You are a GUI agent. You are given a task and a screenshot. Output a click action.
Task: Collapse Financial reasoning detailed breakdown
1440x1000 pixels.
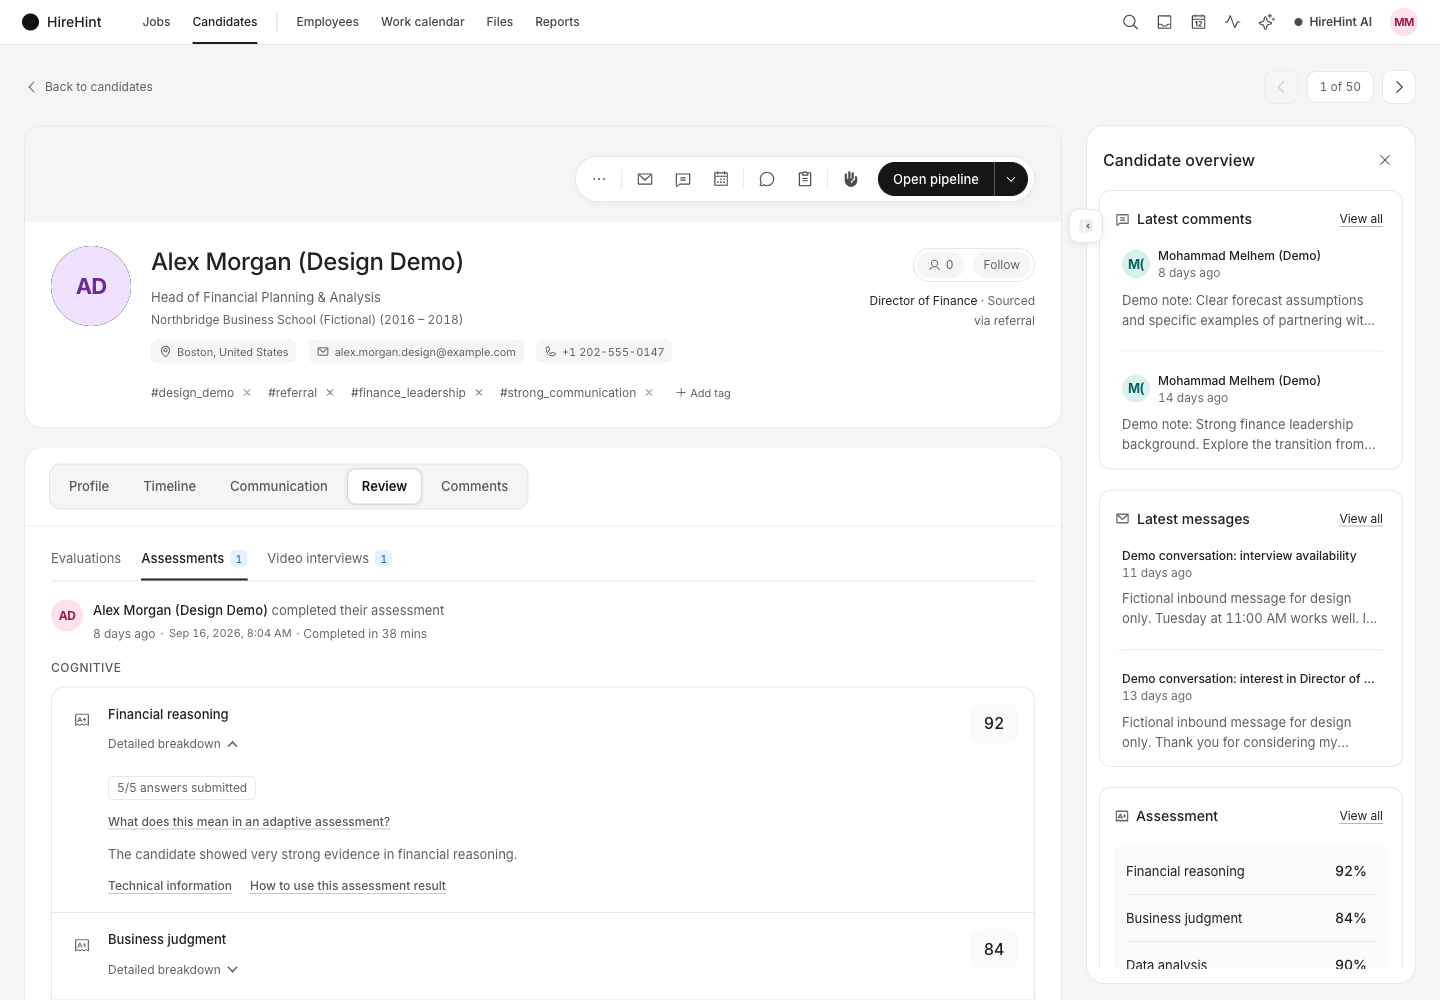click(x=173, y=744)
